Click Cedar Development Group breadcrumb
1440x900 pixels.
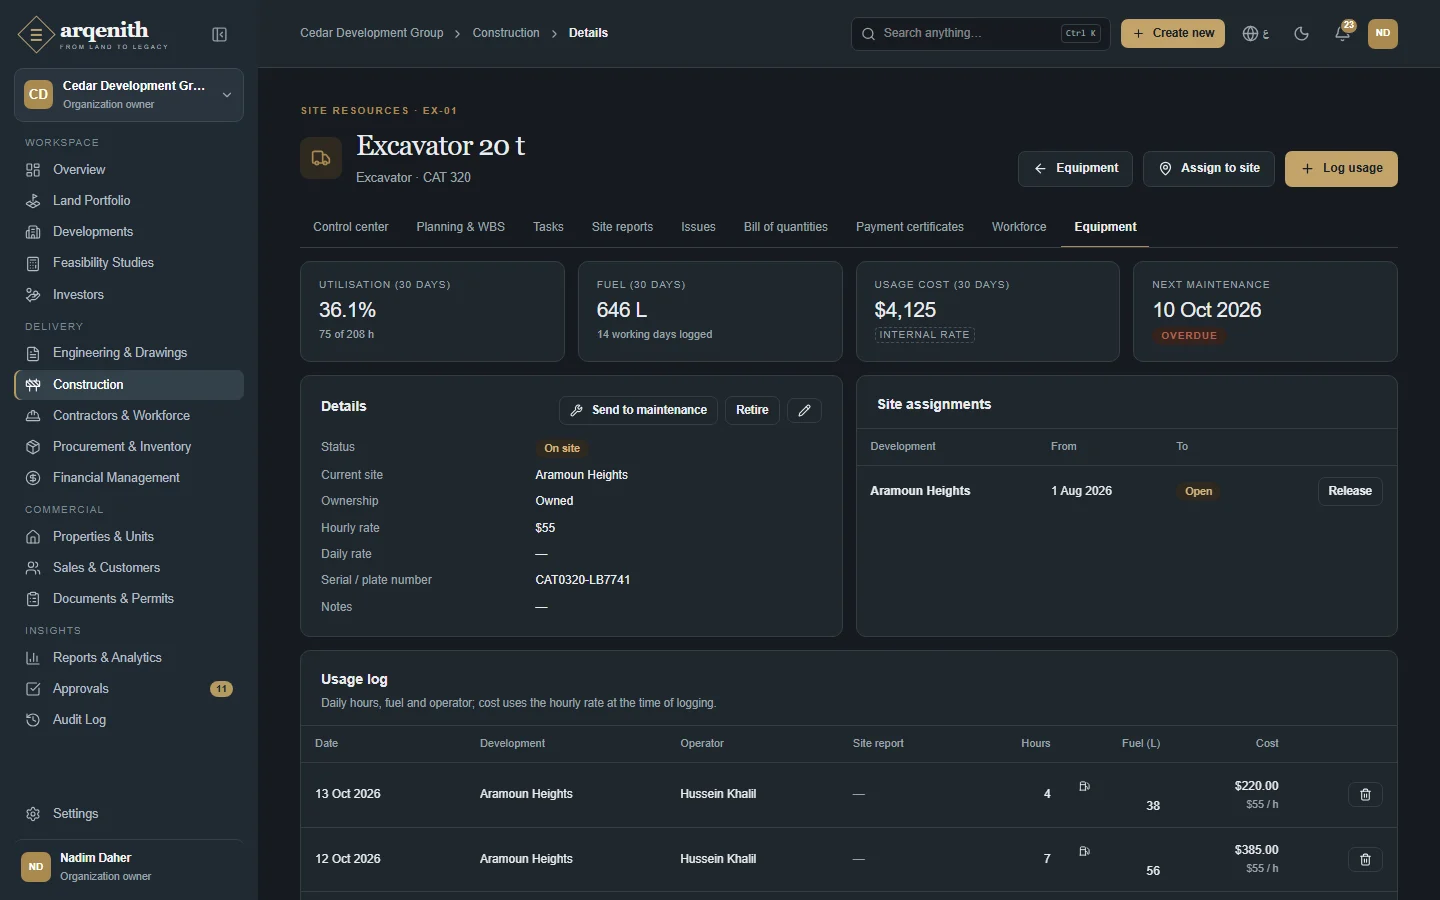coord(372,33)
